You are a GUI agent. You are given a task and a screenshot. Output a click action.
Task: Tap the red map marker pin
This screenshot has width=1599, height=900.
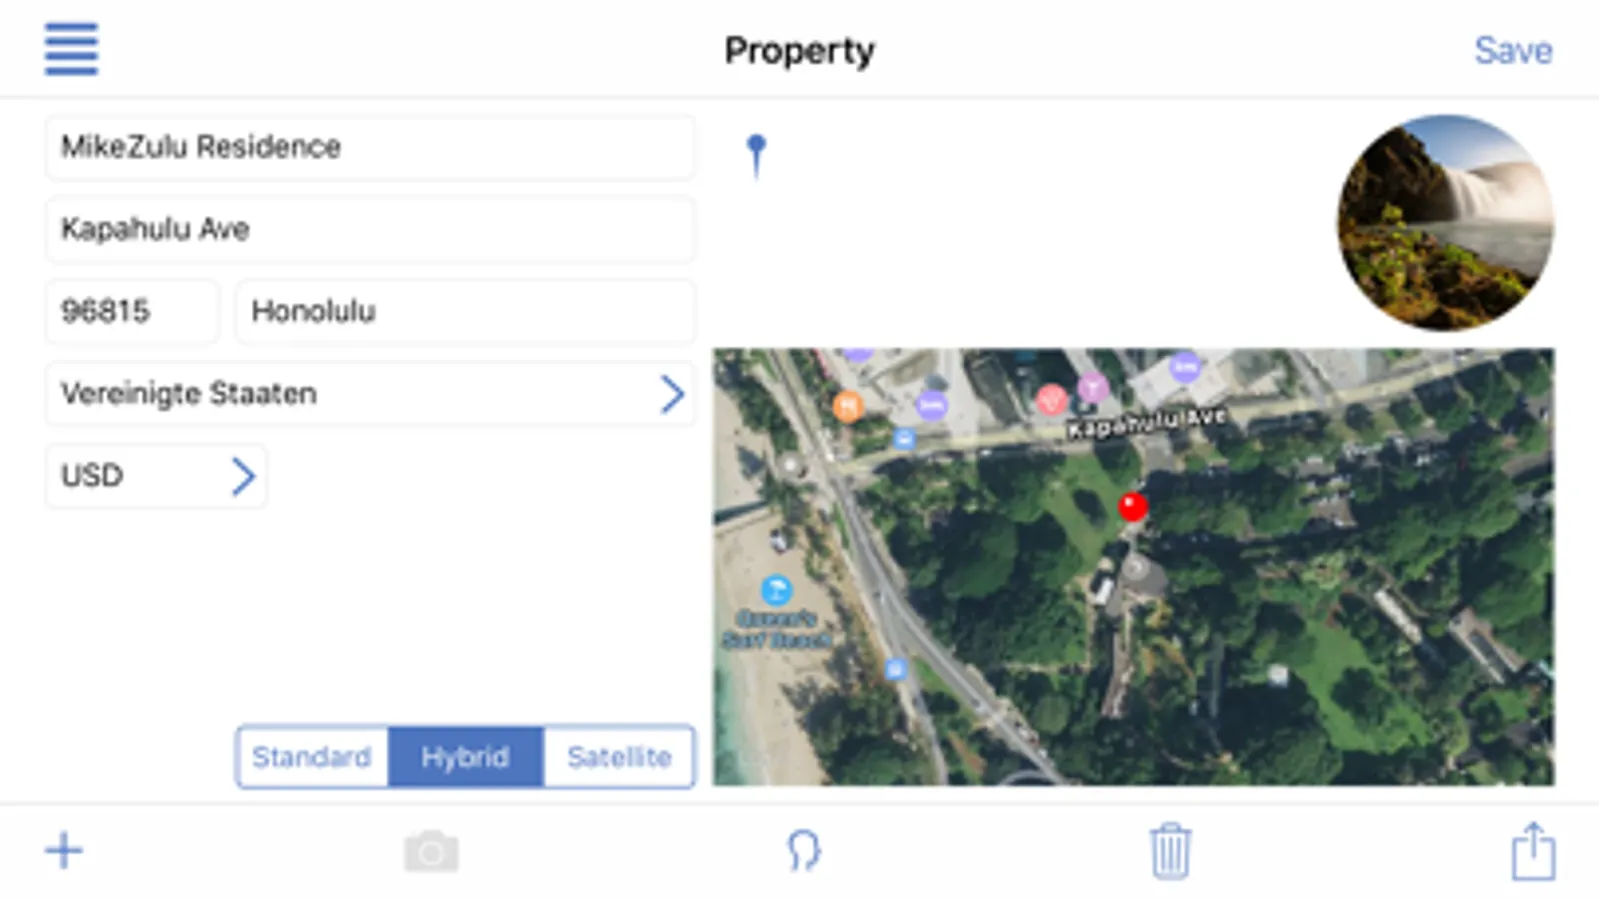click(1133, 507)
